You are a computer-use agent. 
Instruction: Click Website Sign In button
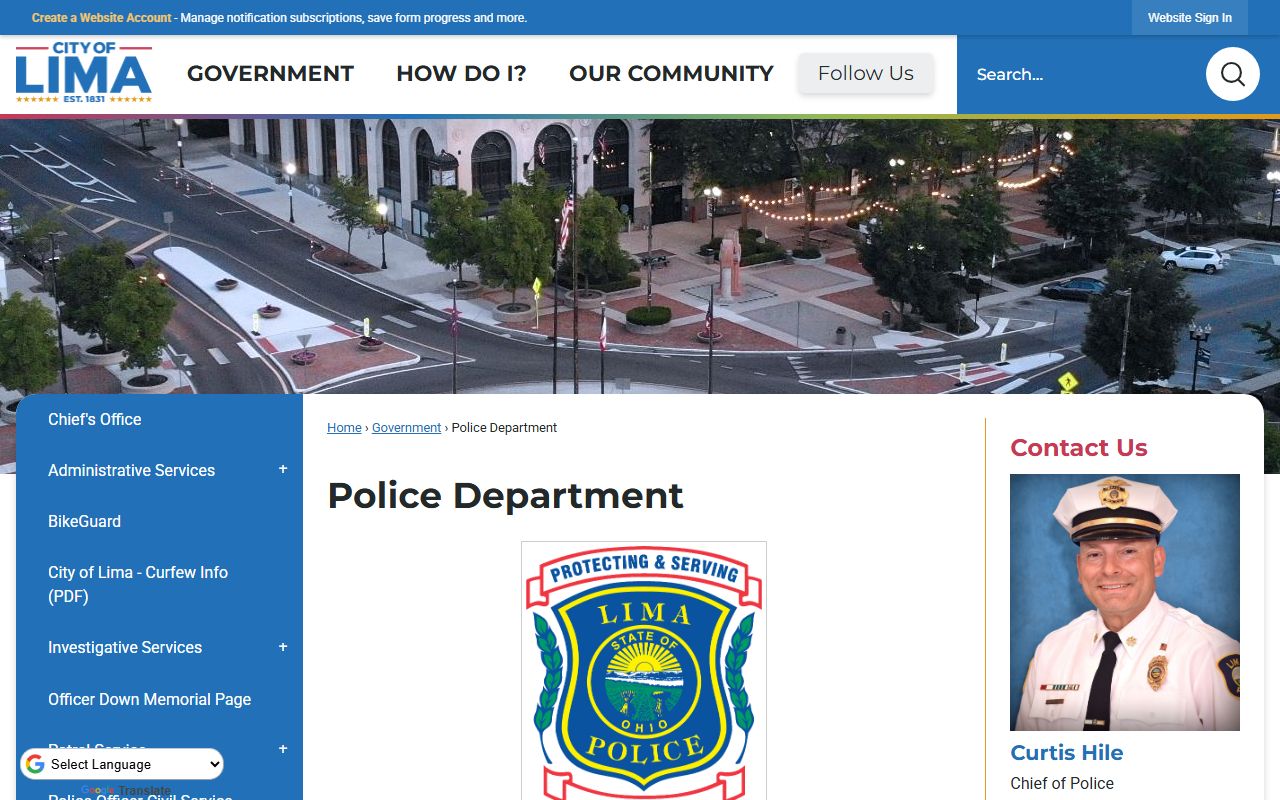(x=1190, y=18)
